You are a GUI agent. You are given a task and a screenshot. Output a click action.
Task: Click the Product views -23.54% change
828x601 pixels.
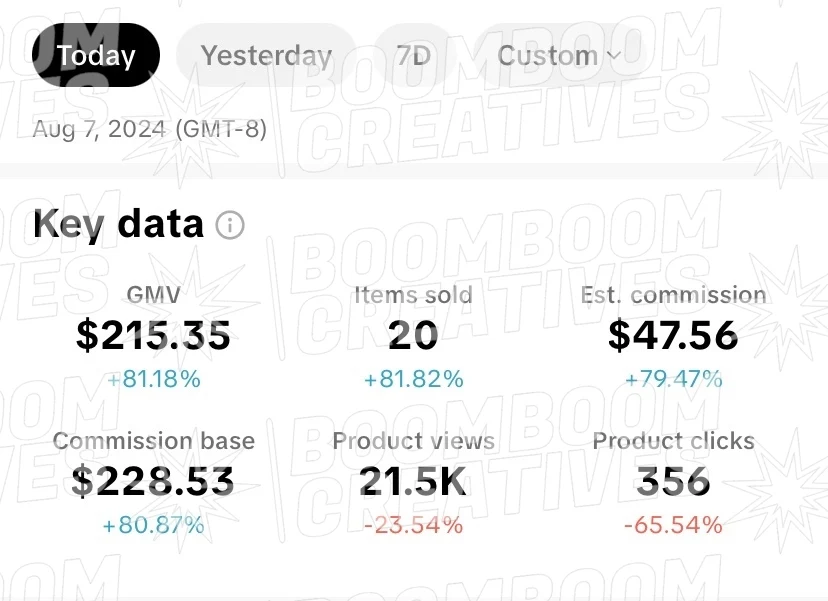413,525
